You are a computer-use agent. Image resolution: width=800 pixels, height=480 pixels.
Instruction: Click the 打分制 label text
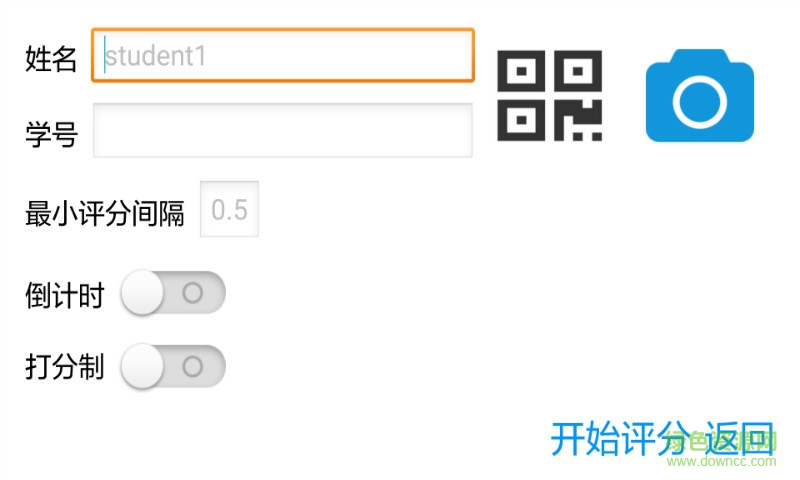tap(65, 367)
